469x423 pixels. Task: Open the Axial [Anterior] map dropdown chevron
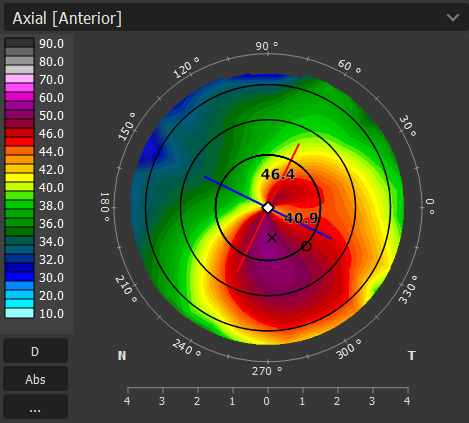[453, 17]
